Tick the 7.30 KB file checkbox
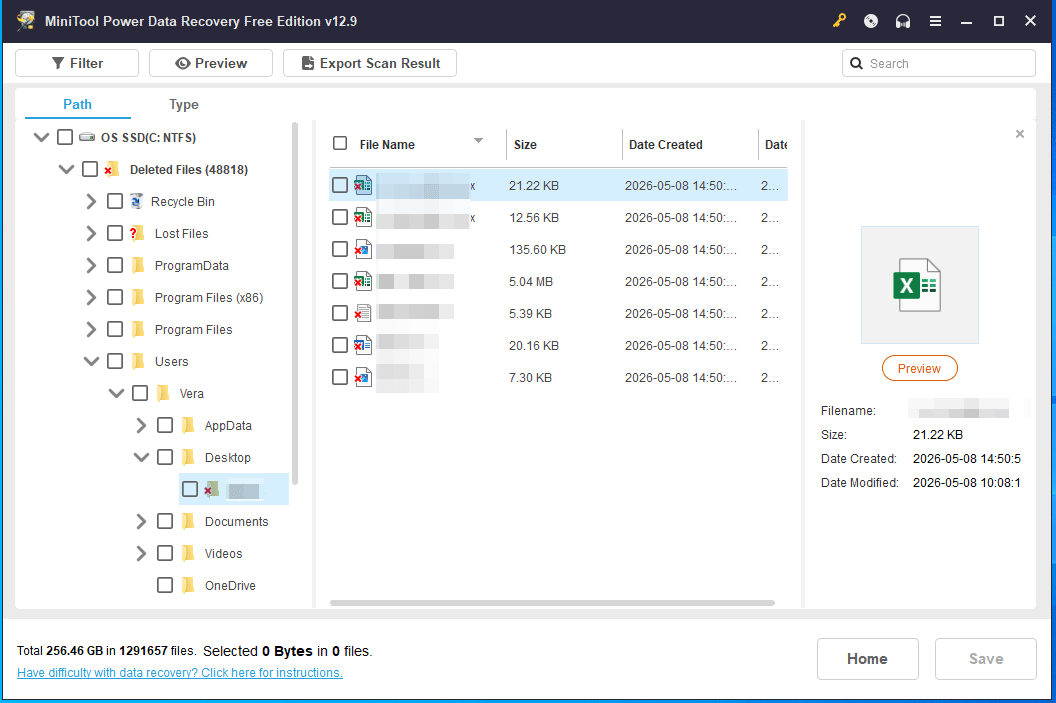The height and width of the screenshot is (703, 1056). pos(340,377)
